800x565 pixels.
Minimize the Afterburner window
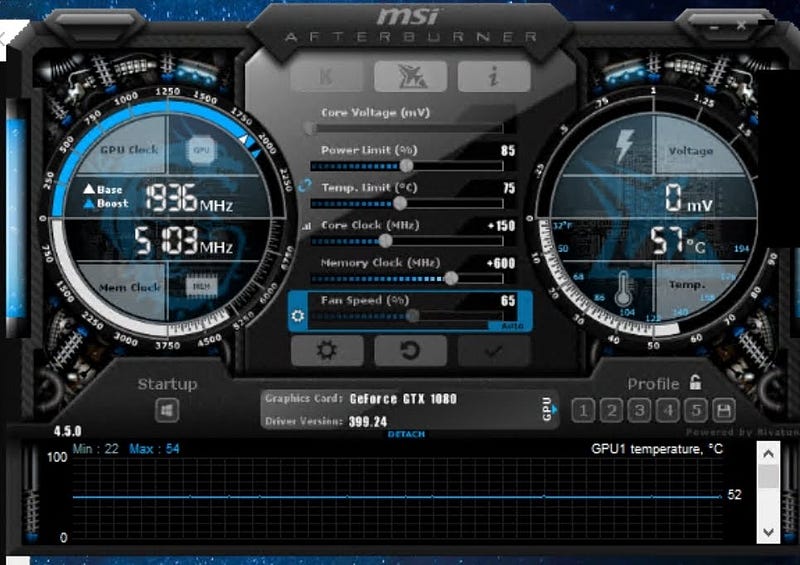point(714,27)
